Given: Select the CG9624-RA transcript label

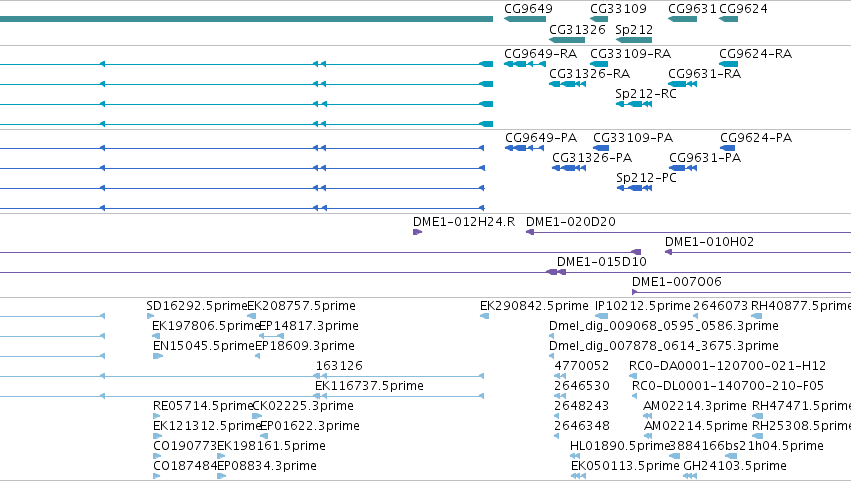Looking at the screenshot, I should (x=755, y=53).
